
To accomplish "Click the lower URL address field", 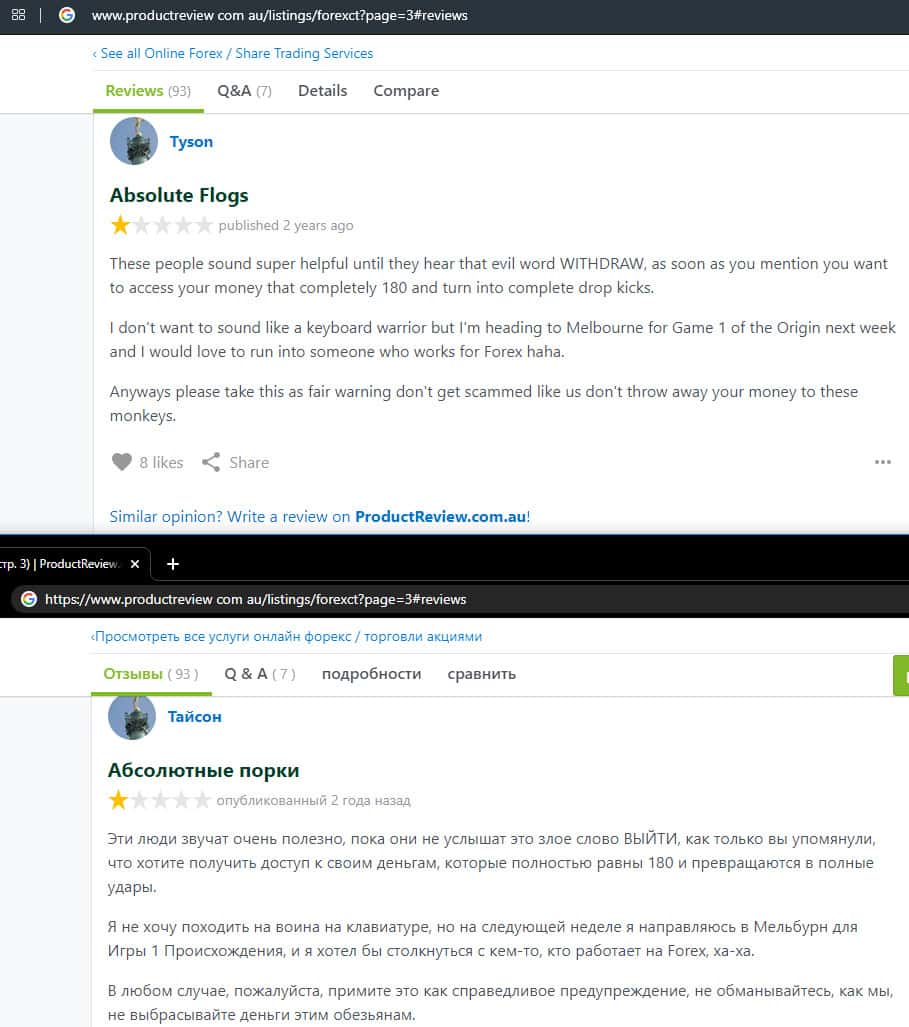I will (255, 599).
